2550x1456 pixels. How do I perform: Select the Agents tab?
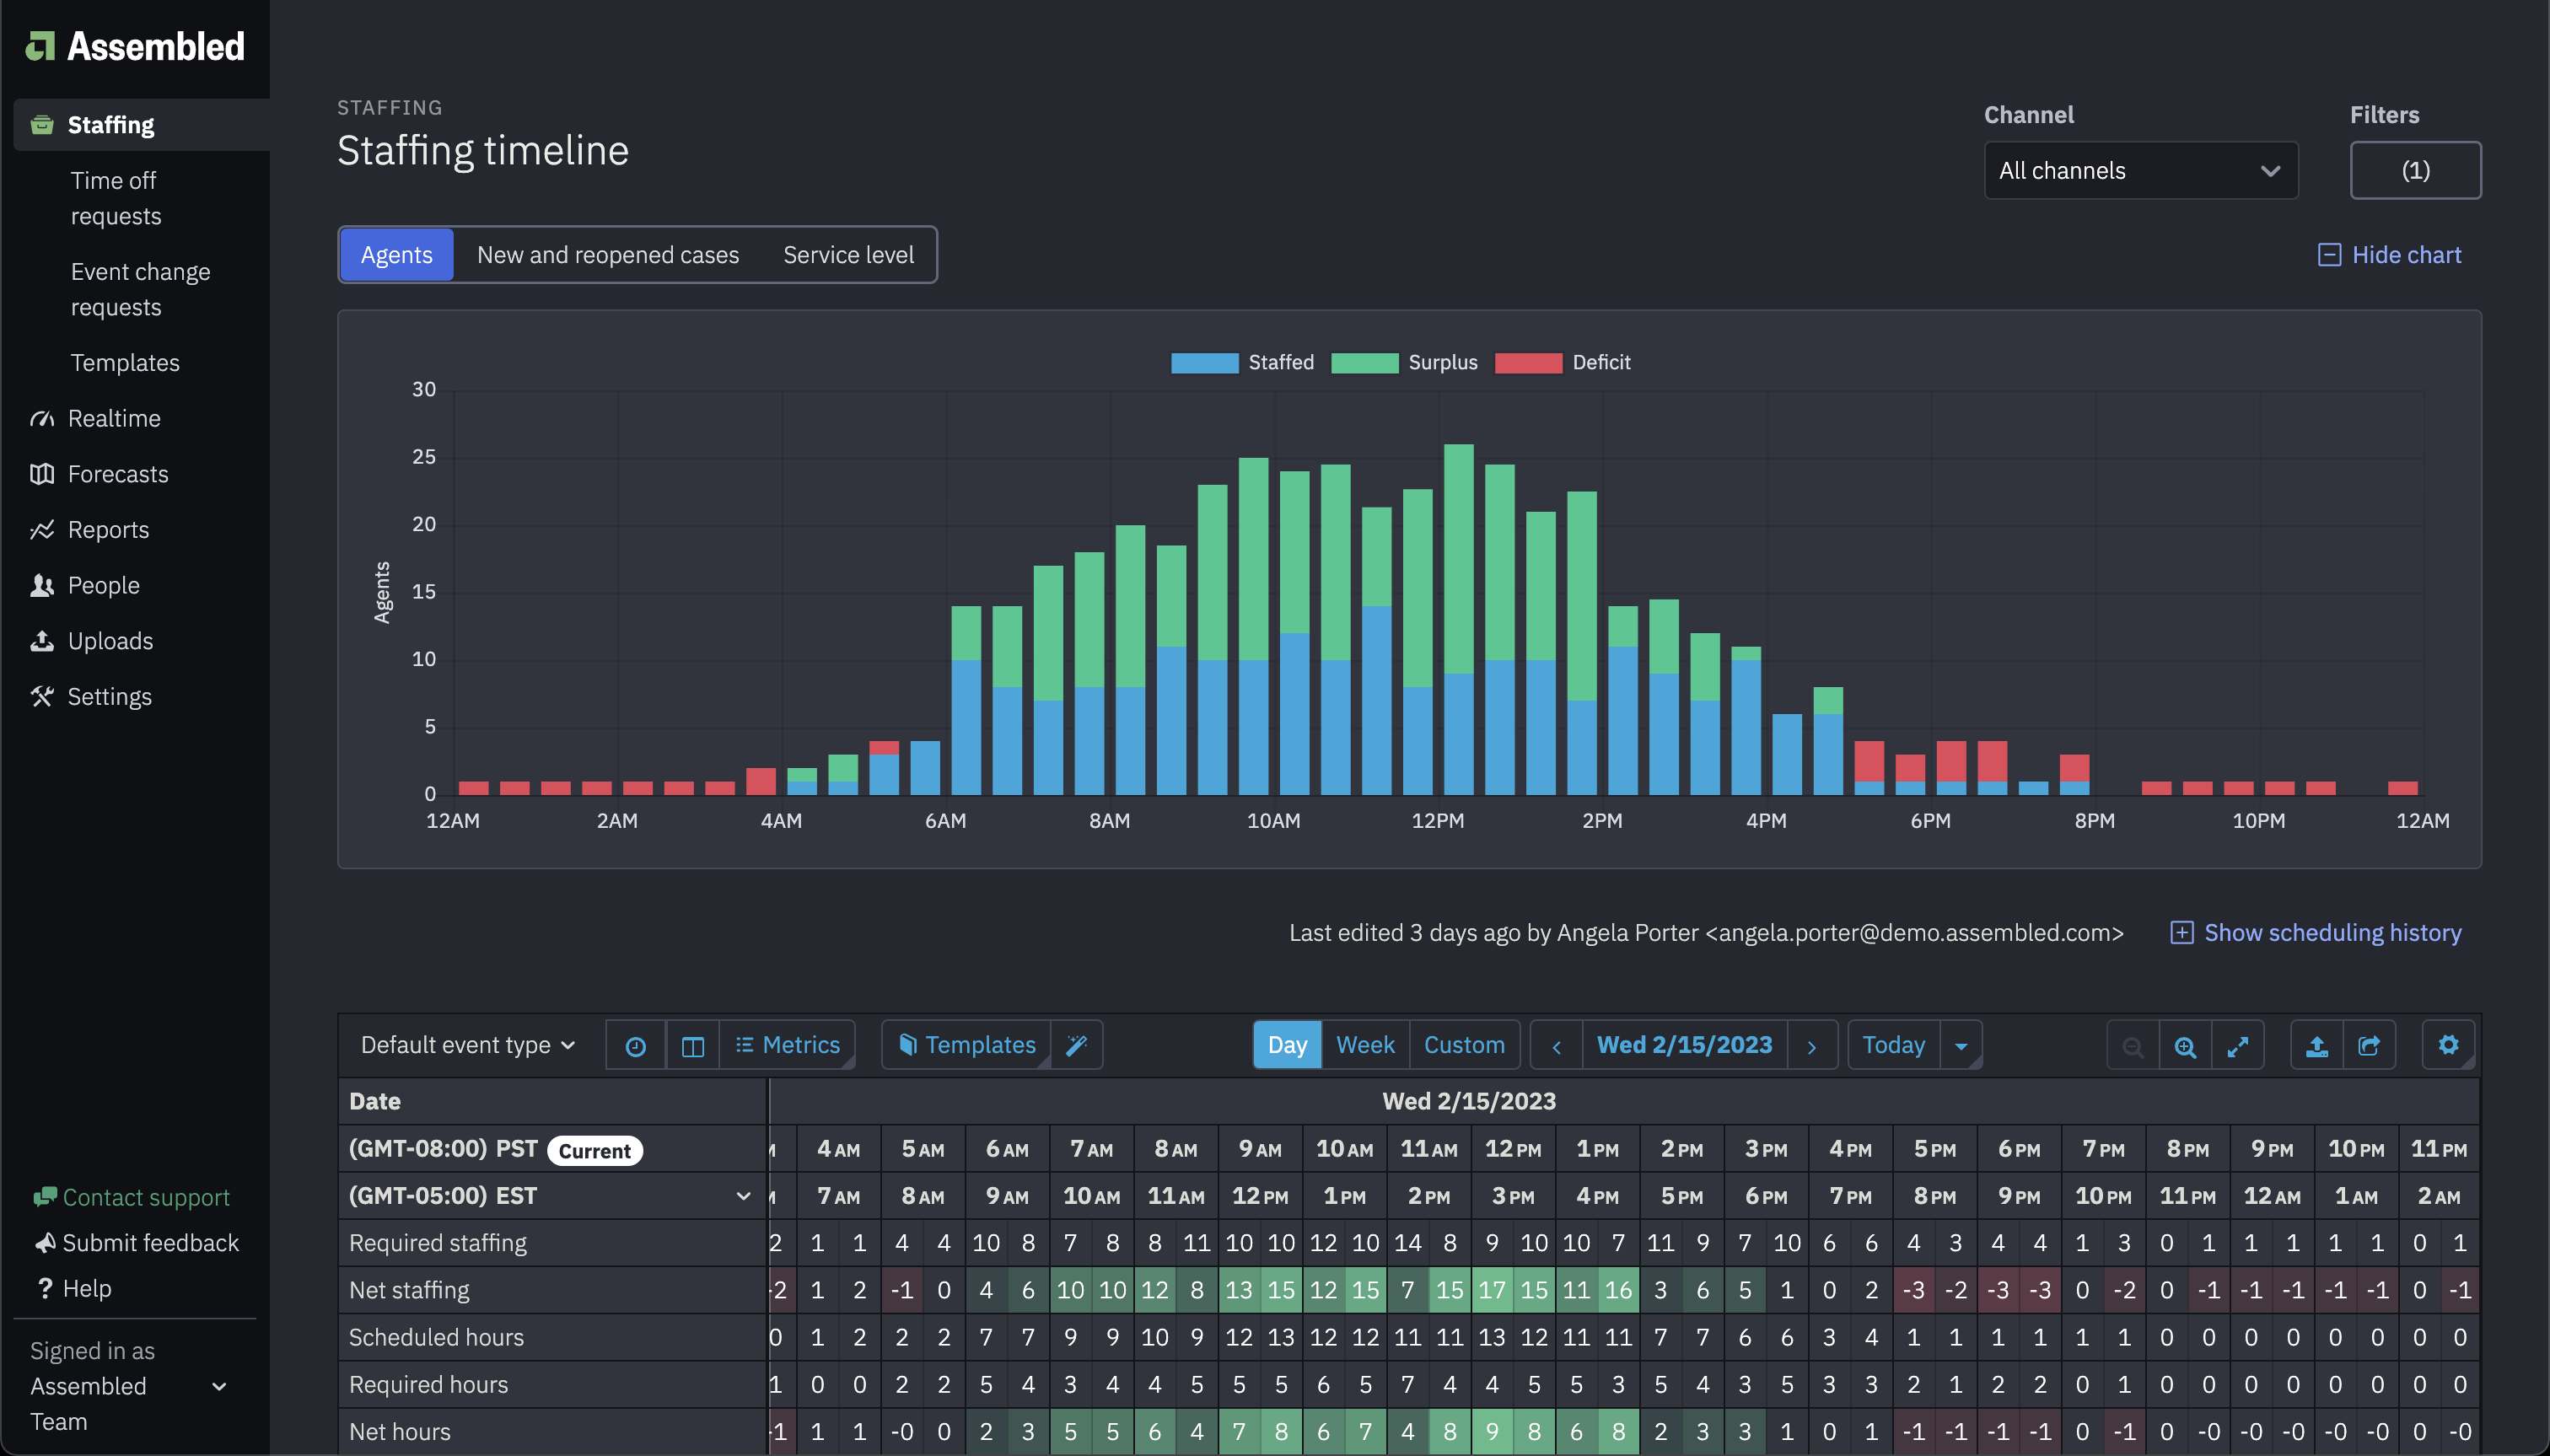[x=397, y=255]
